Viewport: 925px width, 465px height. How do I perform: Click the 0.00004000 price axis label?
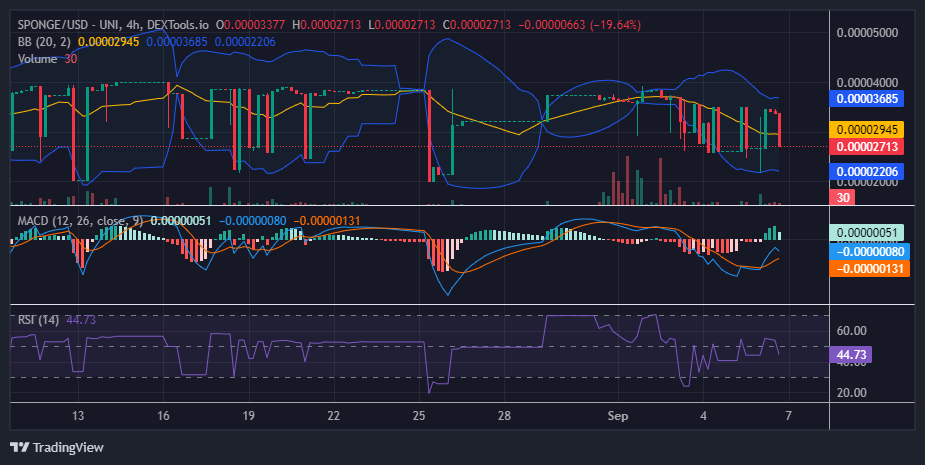tap(867, 83)
